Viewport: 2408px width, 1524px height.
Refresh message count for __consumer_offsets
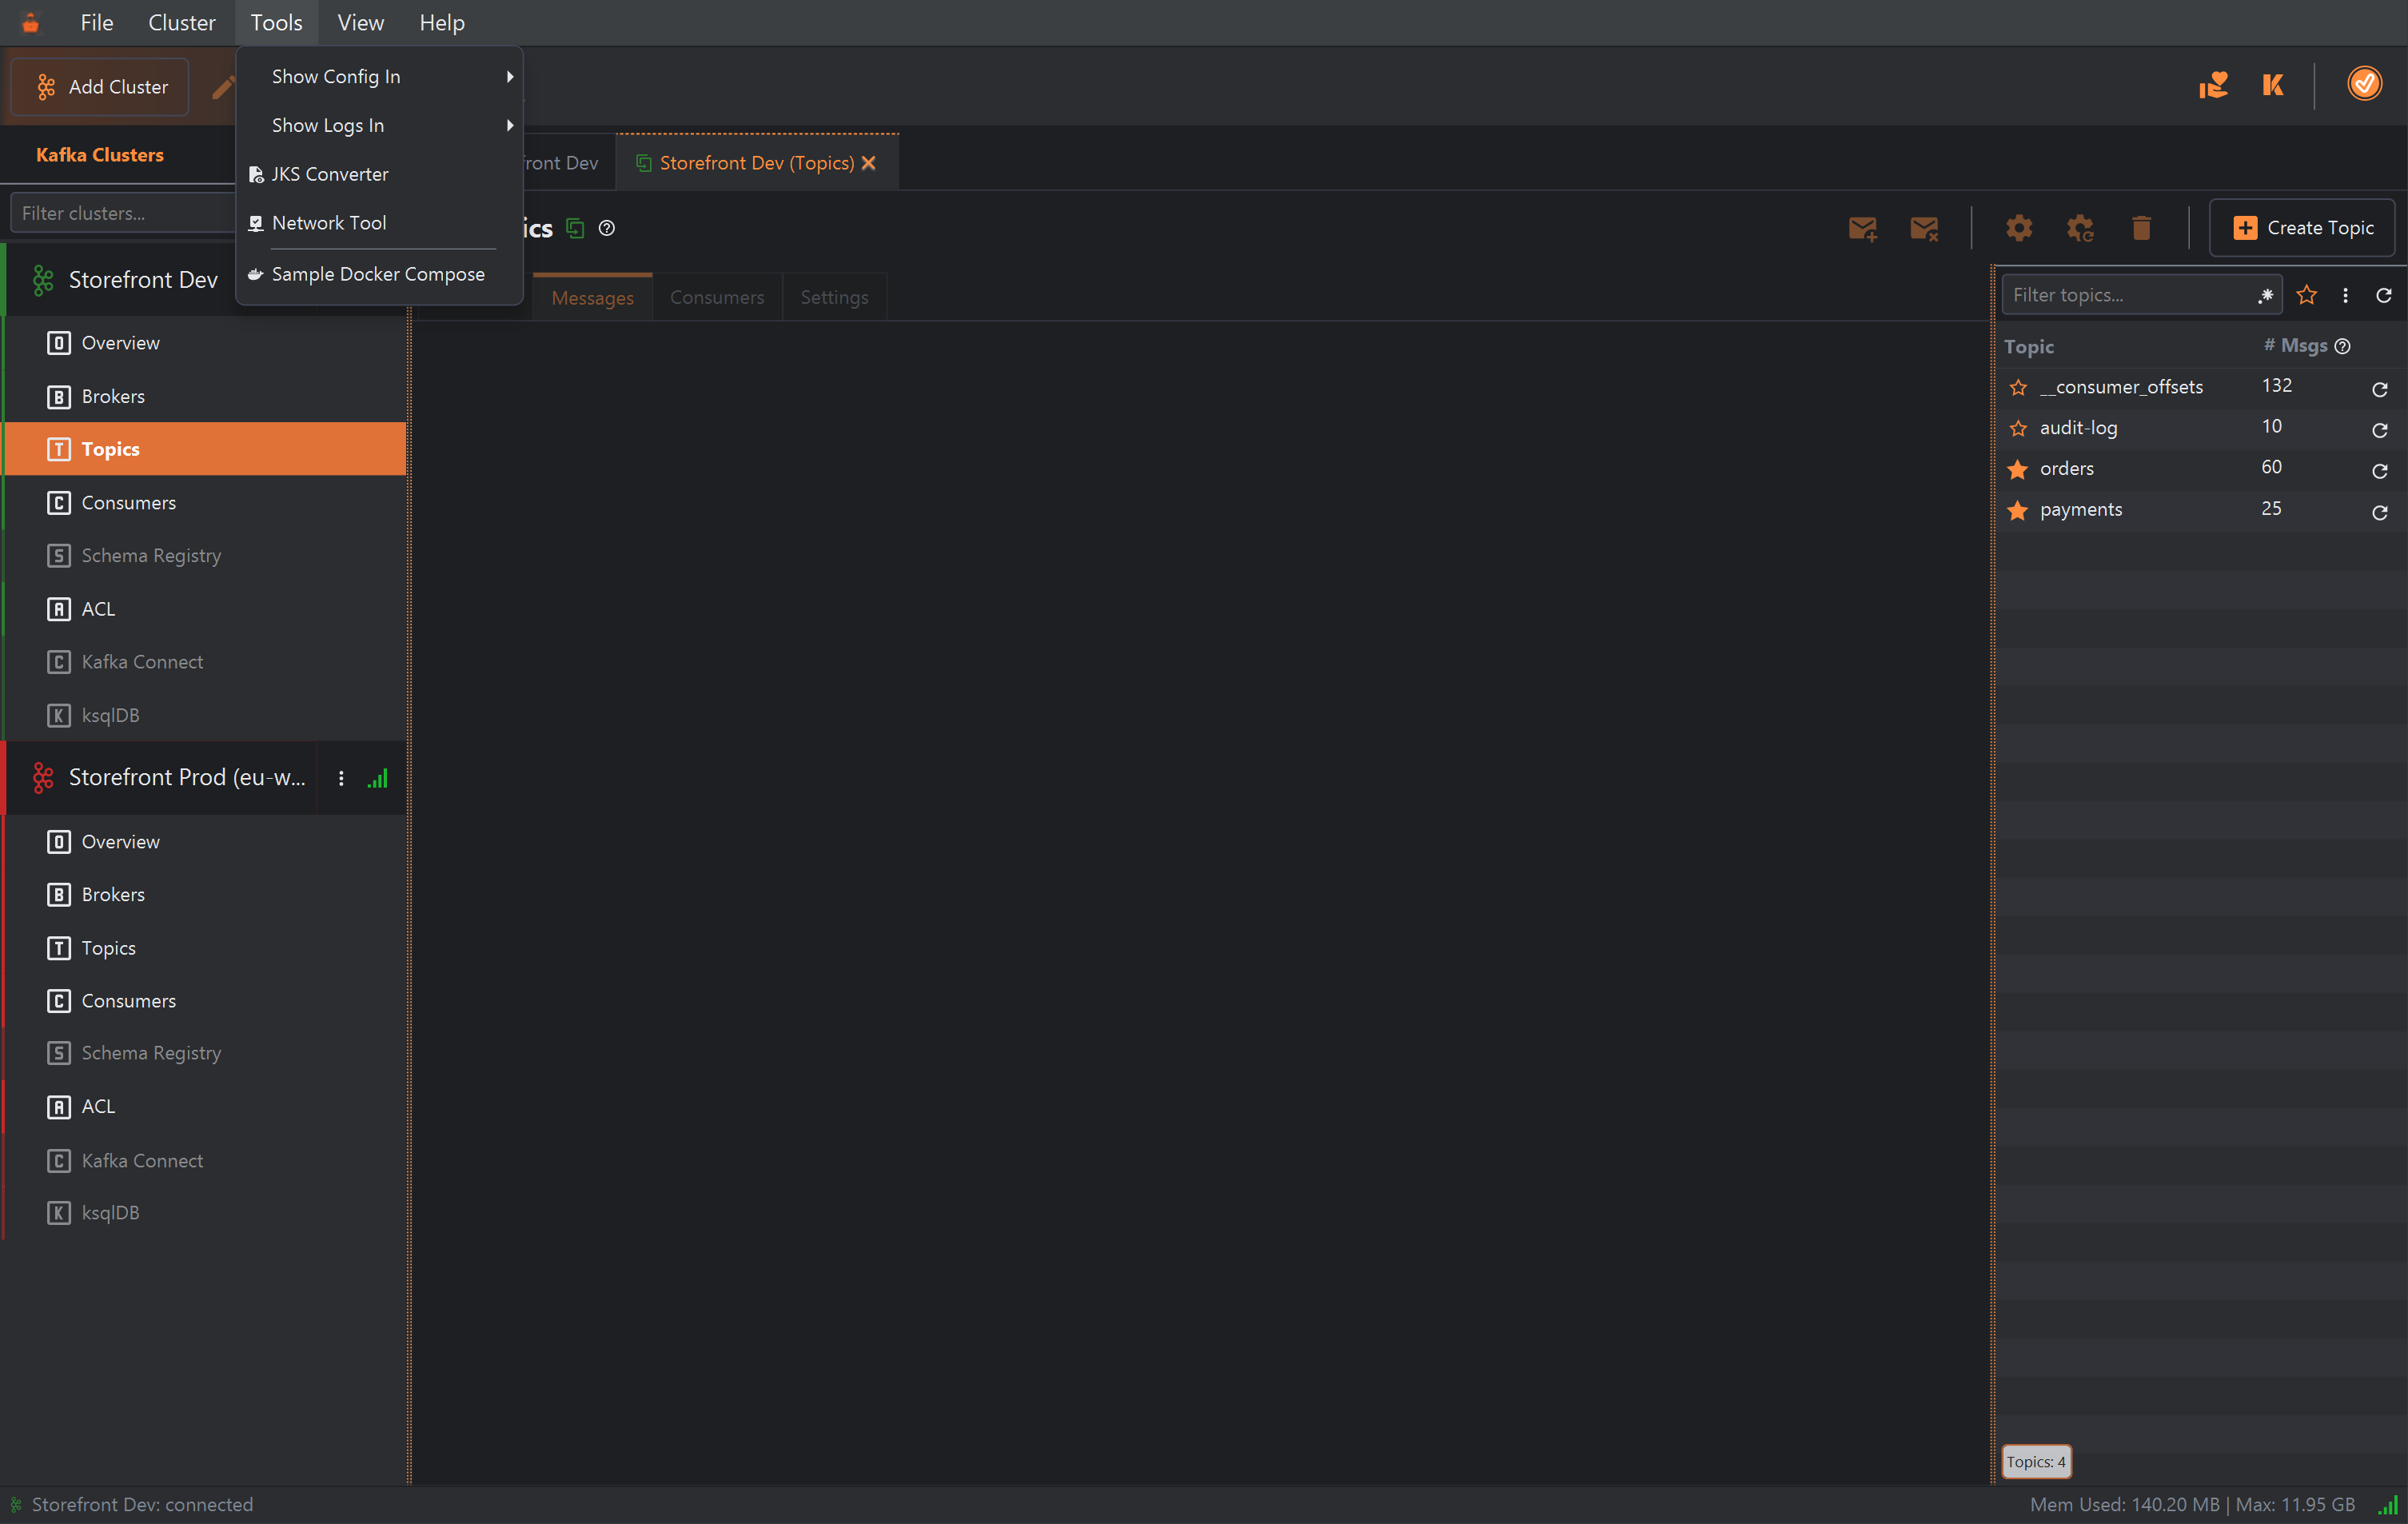pyautogui.click(x=2380, y=389)
